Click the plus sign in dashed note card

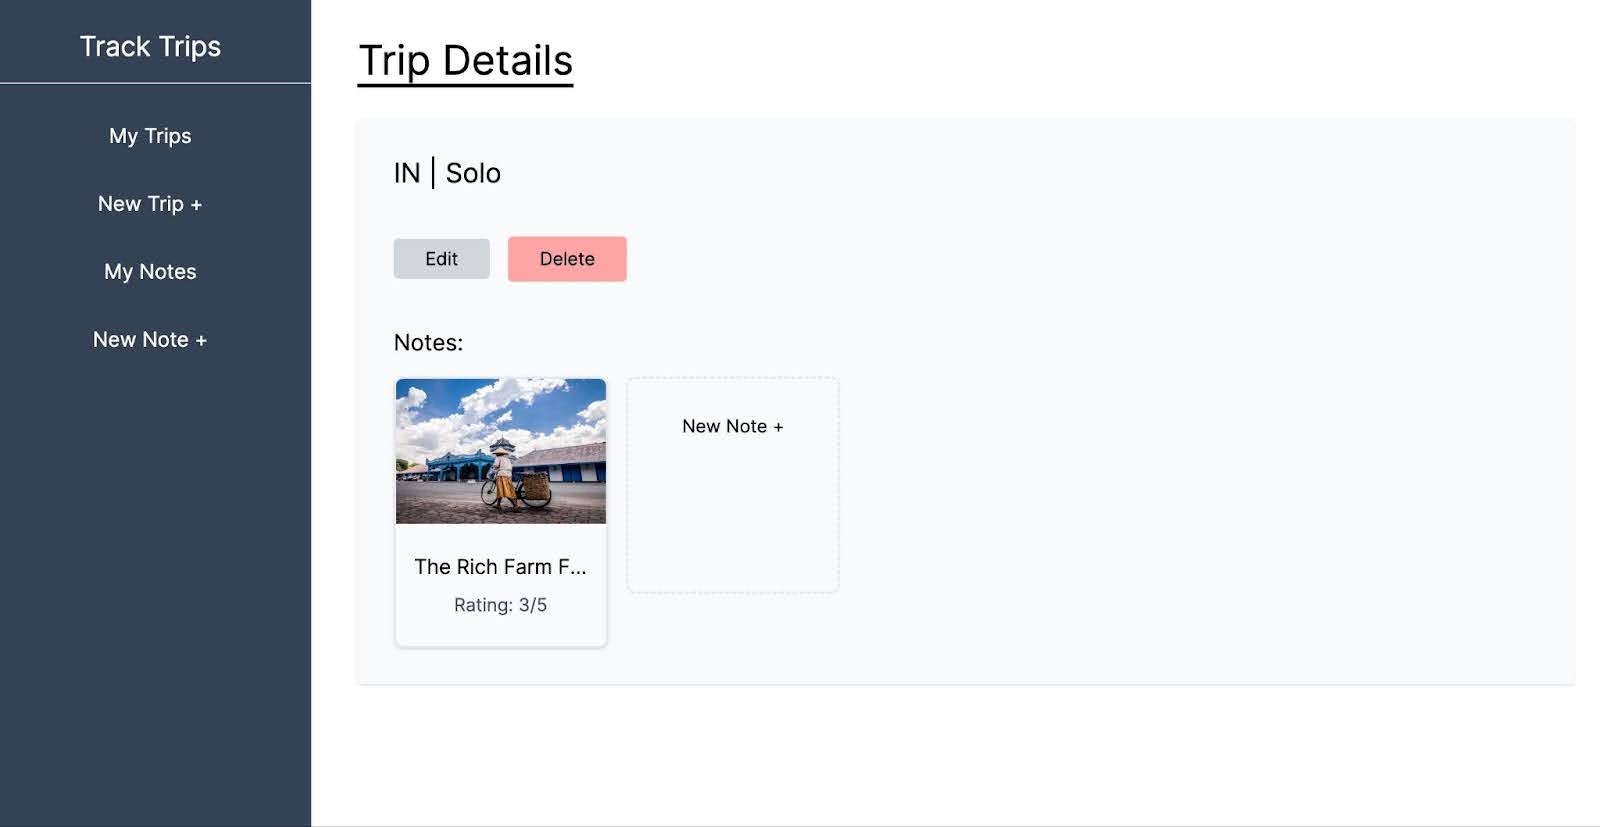(778, 427)
